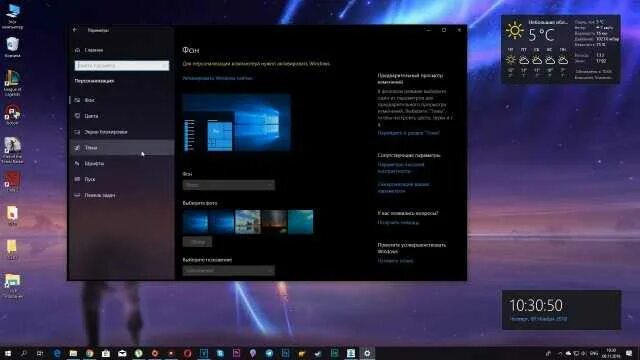Open the Windows Start button

8,353
